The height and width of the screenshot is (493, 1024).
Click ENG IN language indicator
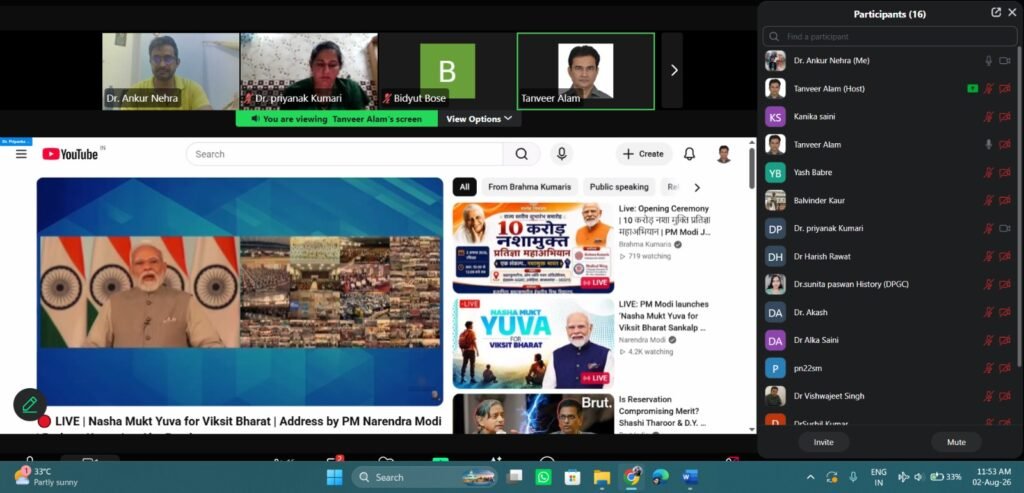pyautogui.click(x=878, y=477)
